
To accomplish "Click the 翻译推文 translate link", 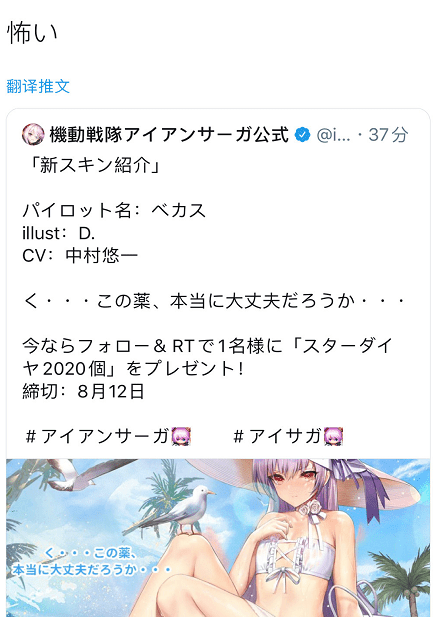I will 38,86.
